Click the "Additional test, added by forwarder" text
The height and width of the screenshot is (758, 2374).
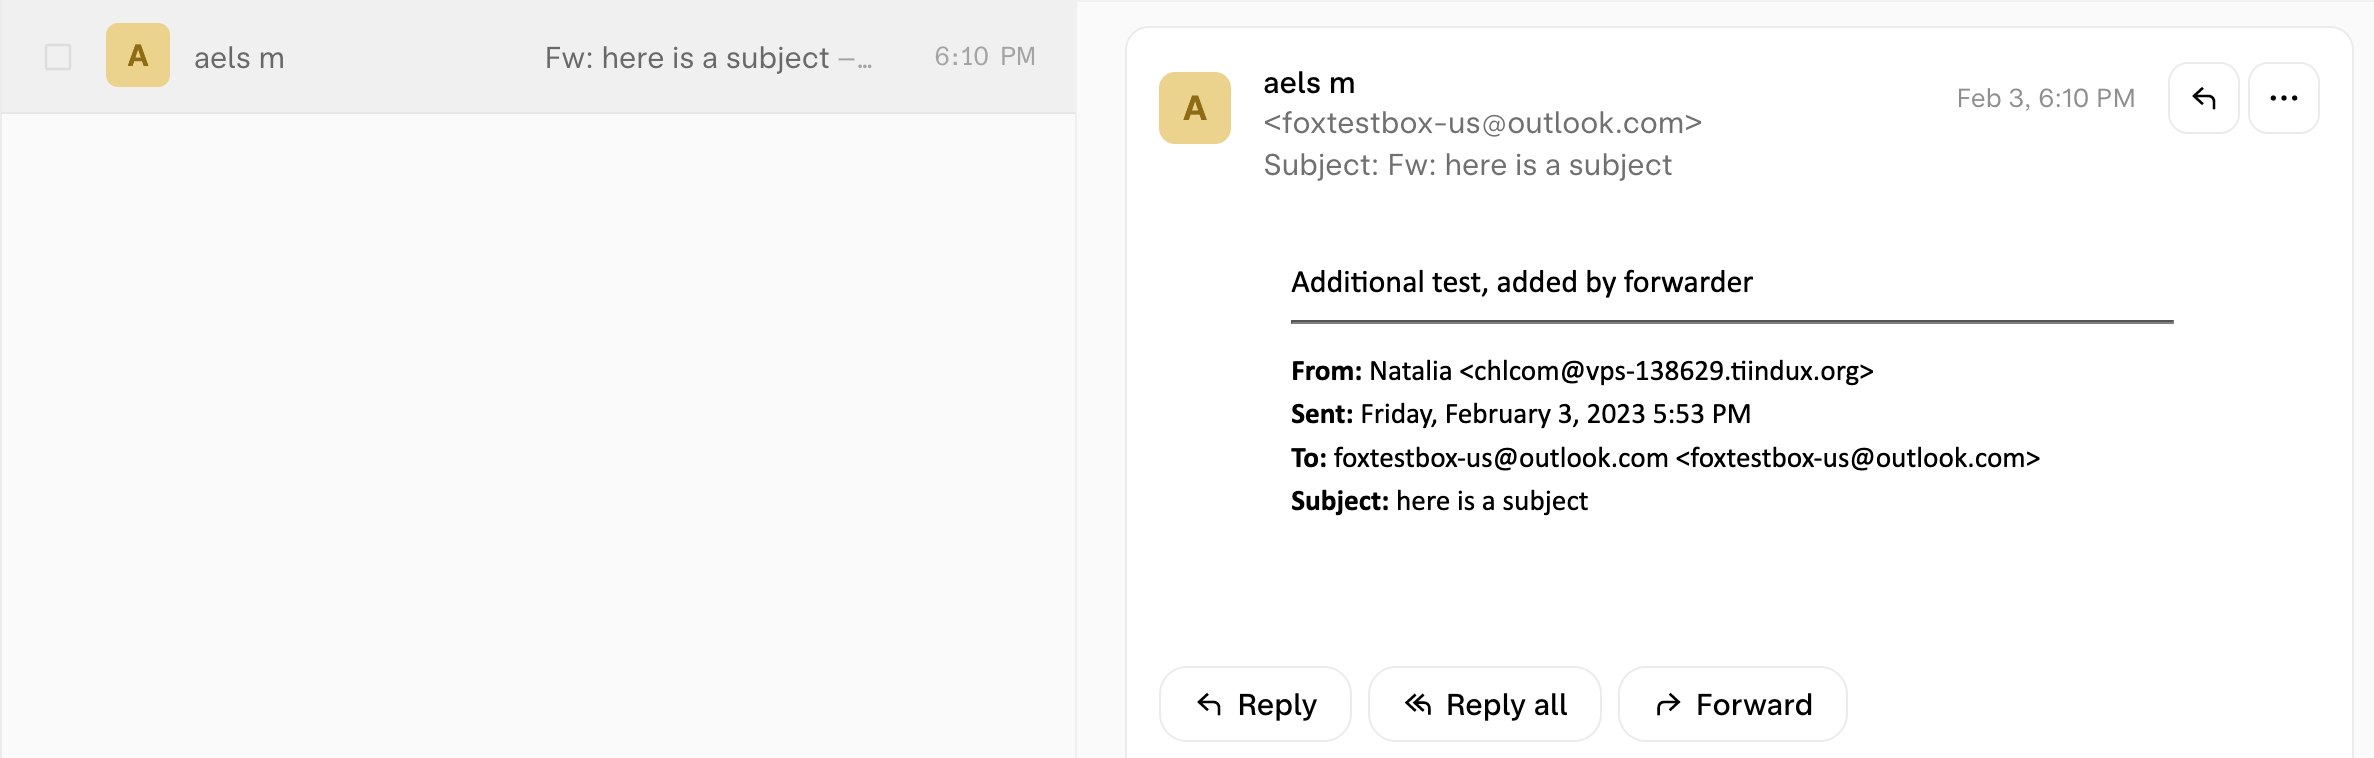click(x=1521, y=282)
